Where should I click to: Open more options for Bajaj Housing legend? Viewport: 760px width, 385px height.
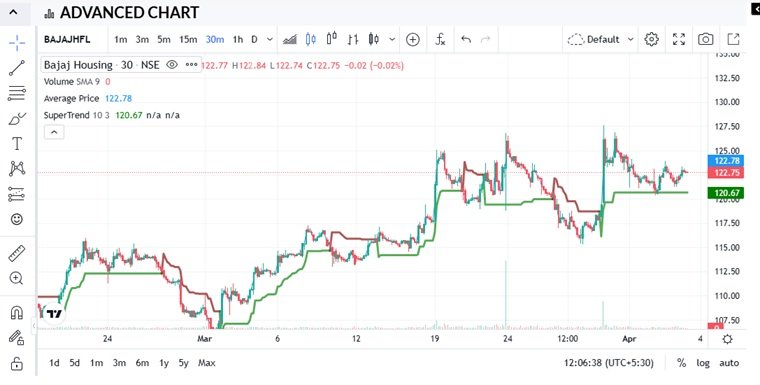pyautogui.click(x=191, y=64)
